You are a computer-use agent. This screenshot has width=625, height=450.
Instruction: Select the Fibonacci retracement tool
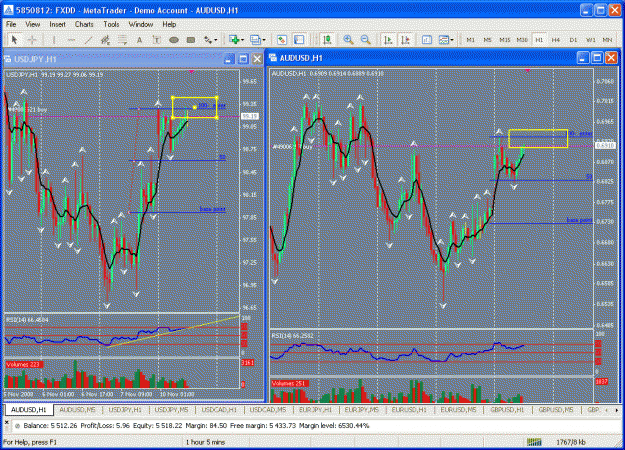[x=122, y=39]
